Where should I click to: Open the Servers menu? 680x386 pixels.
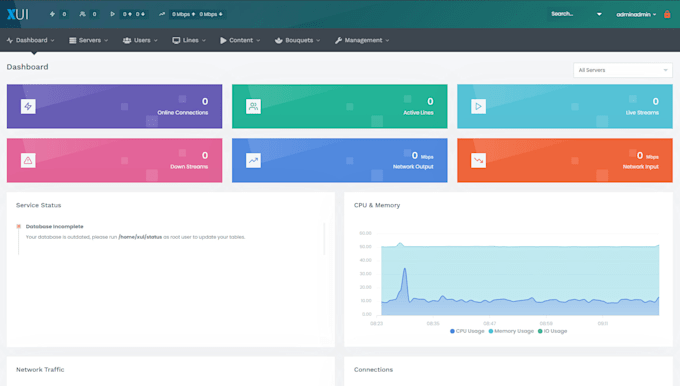(88, 40)
